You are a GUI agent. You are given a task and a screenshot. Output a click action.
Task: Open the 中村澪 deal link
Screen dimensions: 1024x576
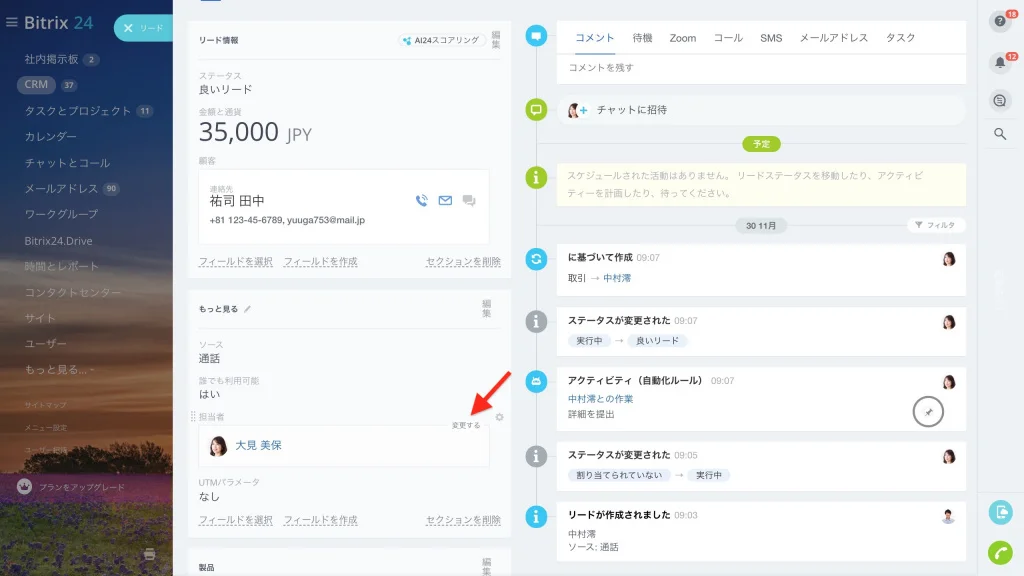[x=616, y=278]
